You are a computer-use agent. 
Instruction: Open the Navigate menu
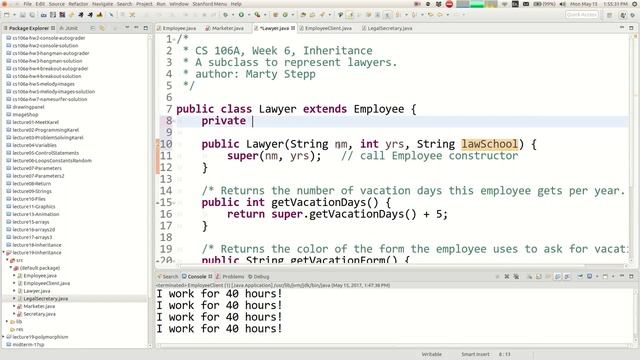click(102, 4)
